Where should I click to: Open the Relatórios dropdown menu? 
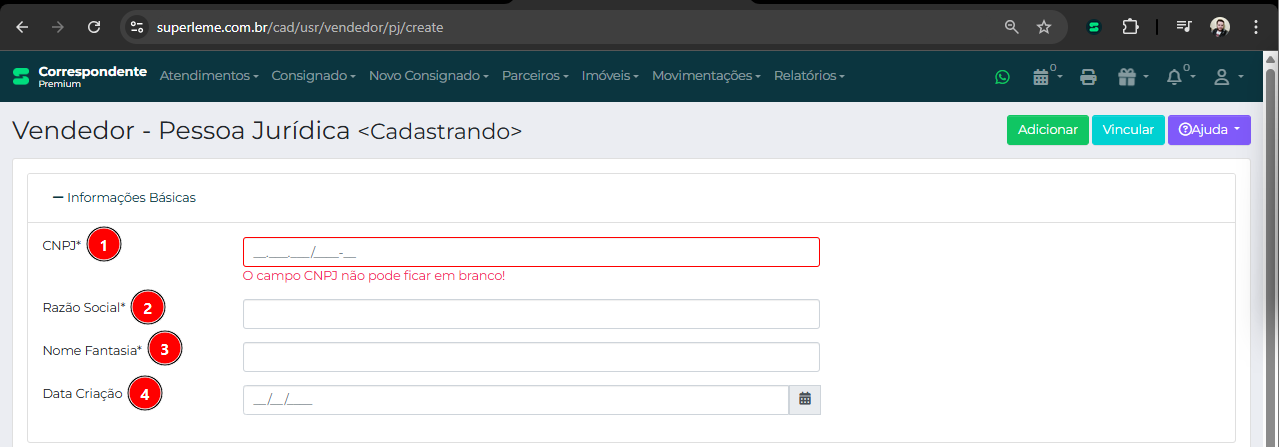[x=809, y=76]
